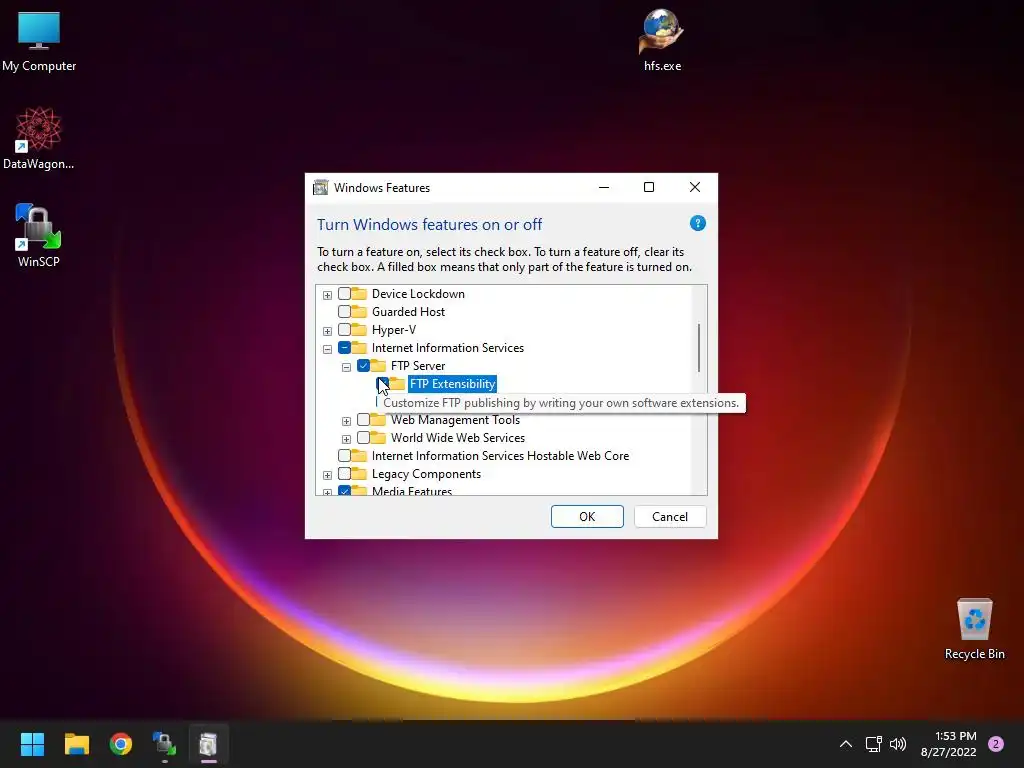1024x768 pixels.
Task: Open My Computer desktop icon
Action: coord(39,40)
